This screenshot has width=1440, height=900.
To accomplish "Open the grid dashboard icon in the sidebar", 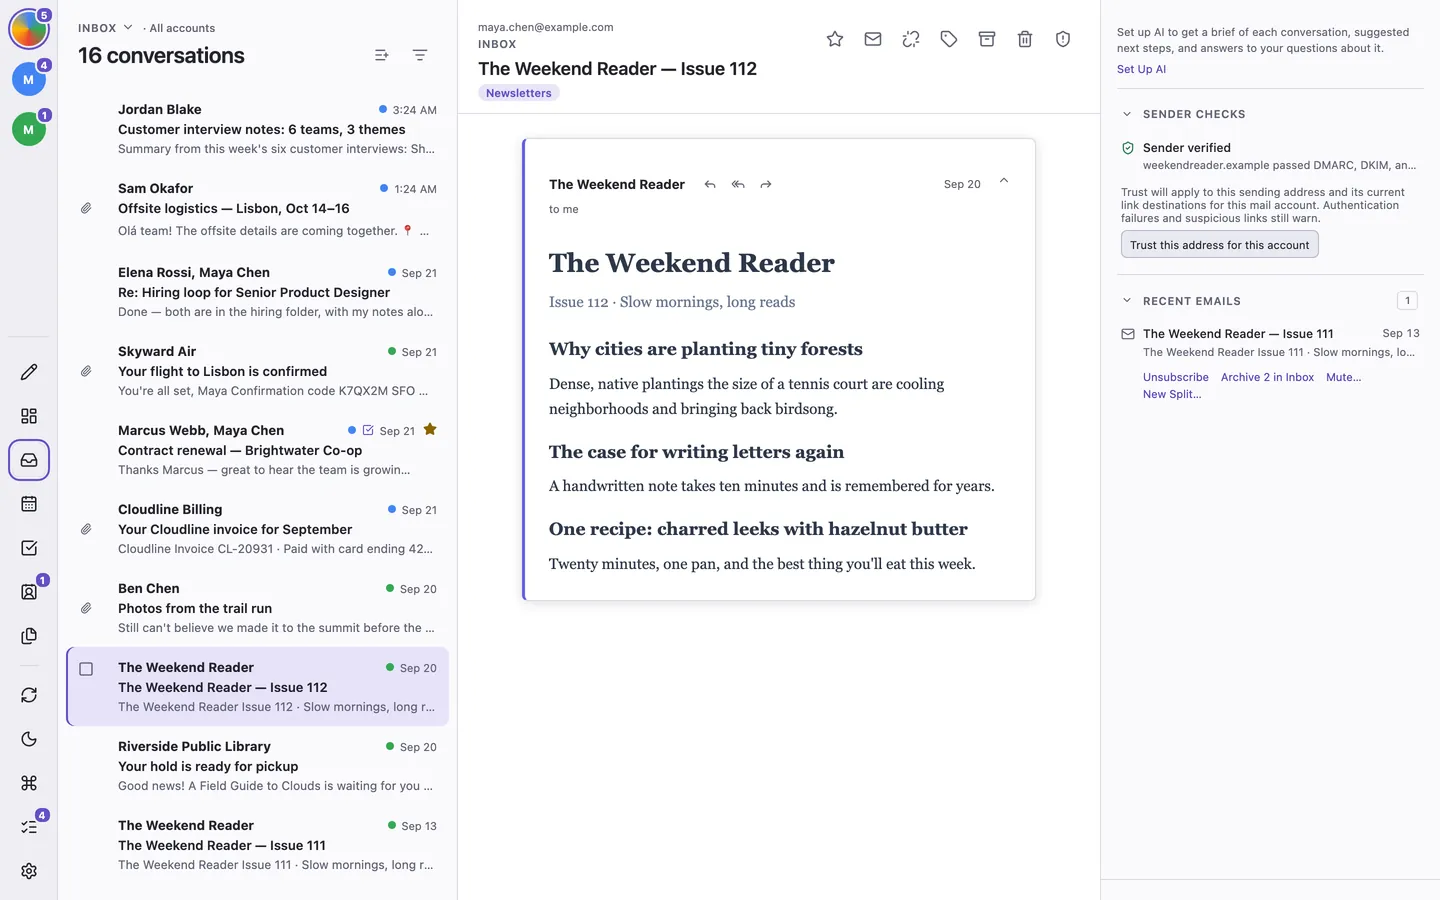I will tap(29, 416).
